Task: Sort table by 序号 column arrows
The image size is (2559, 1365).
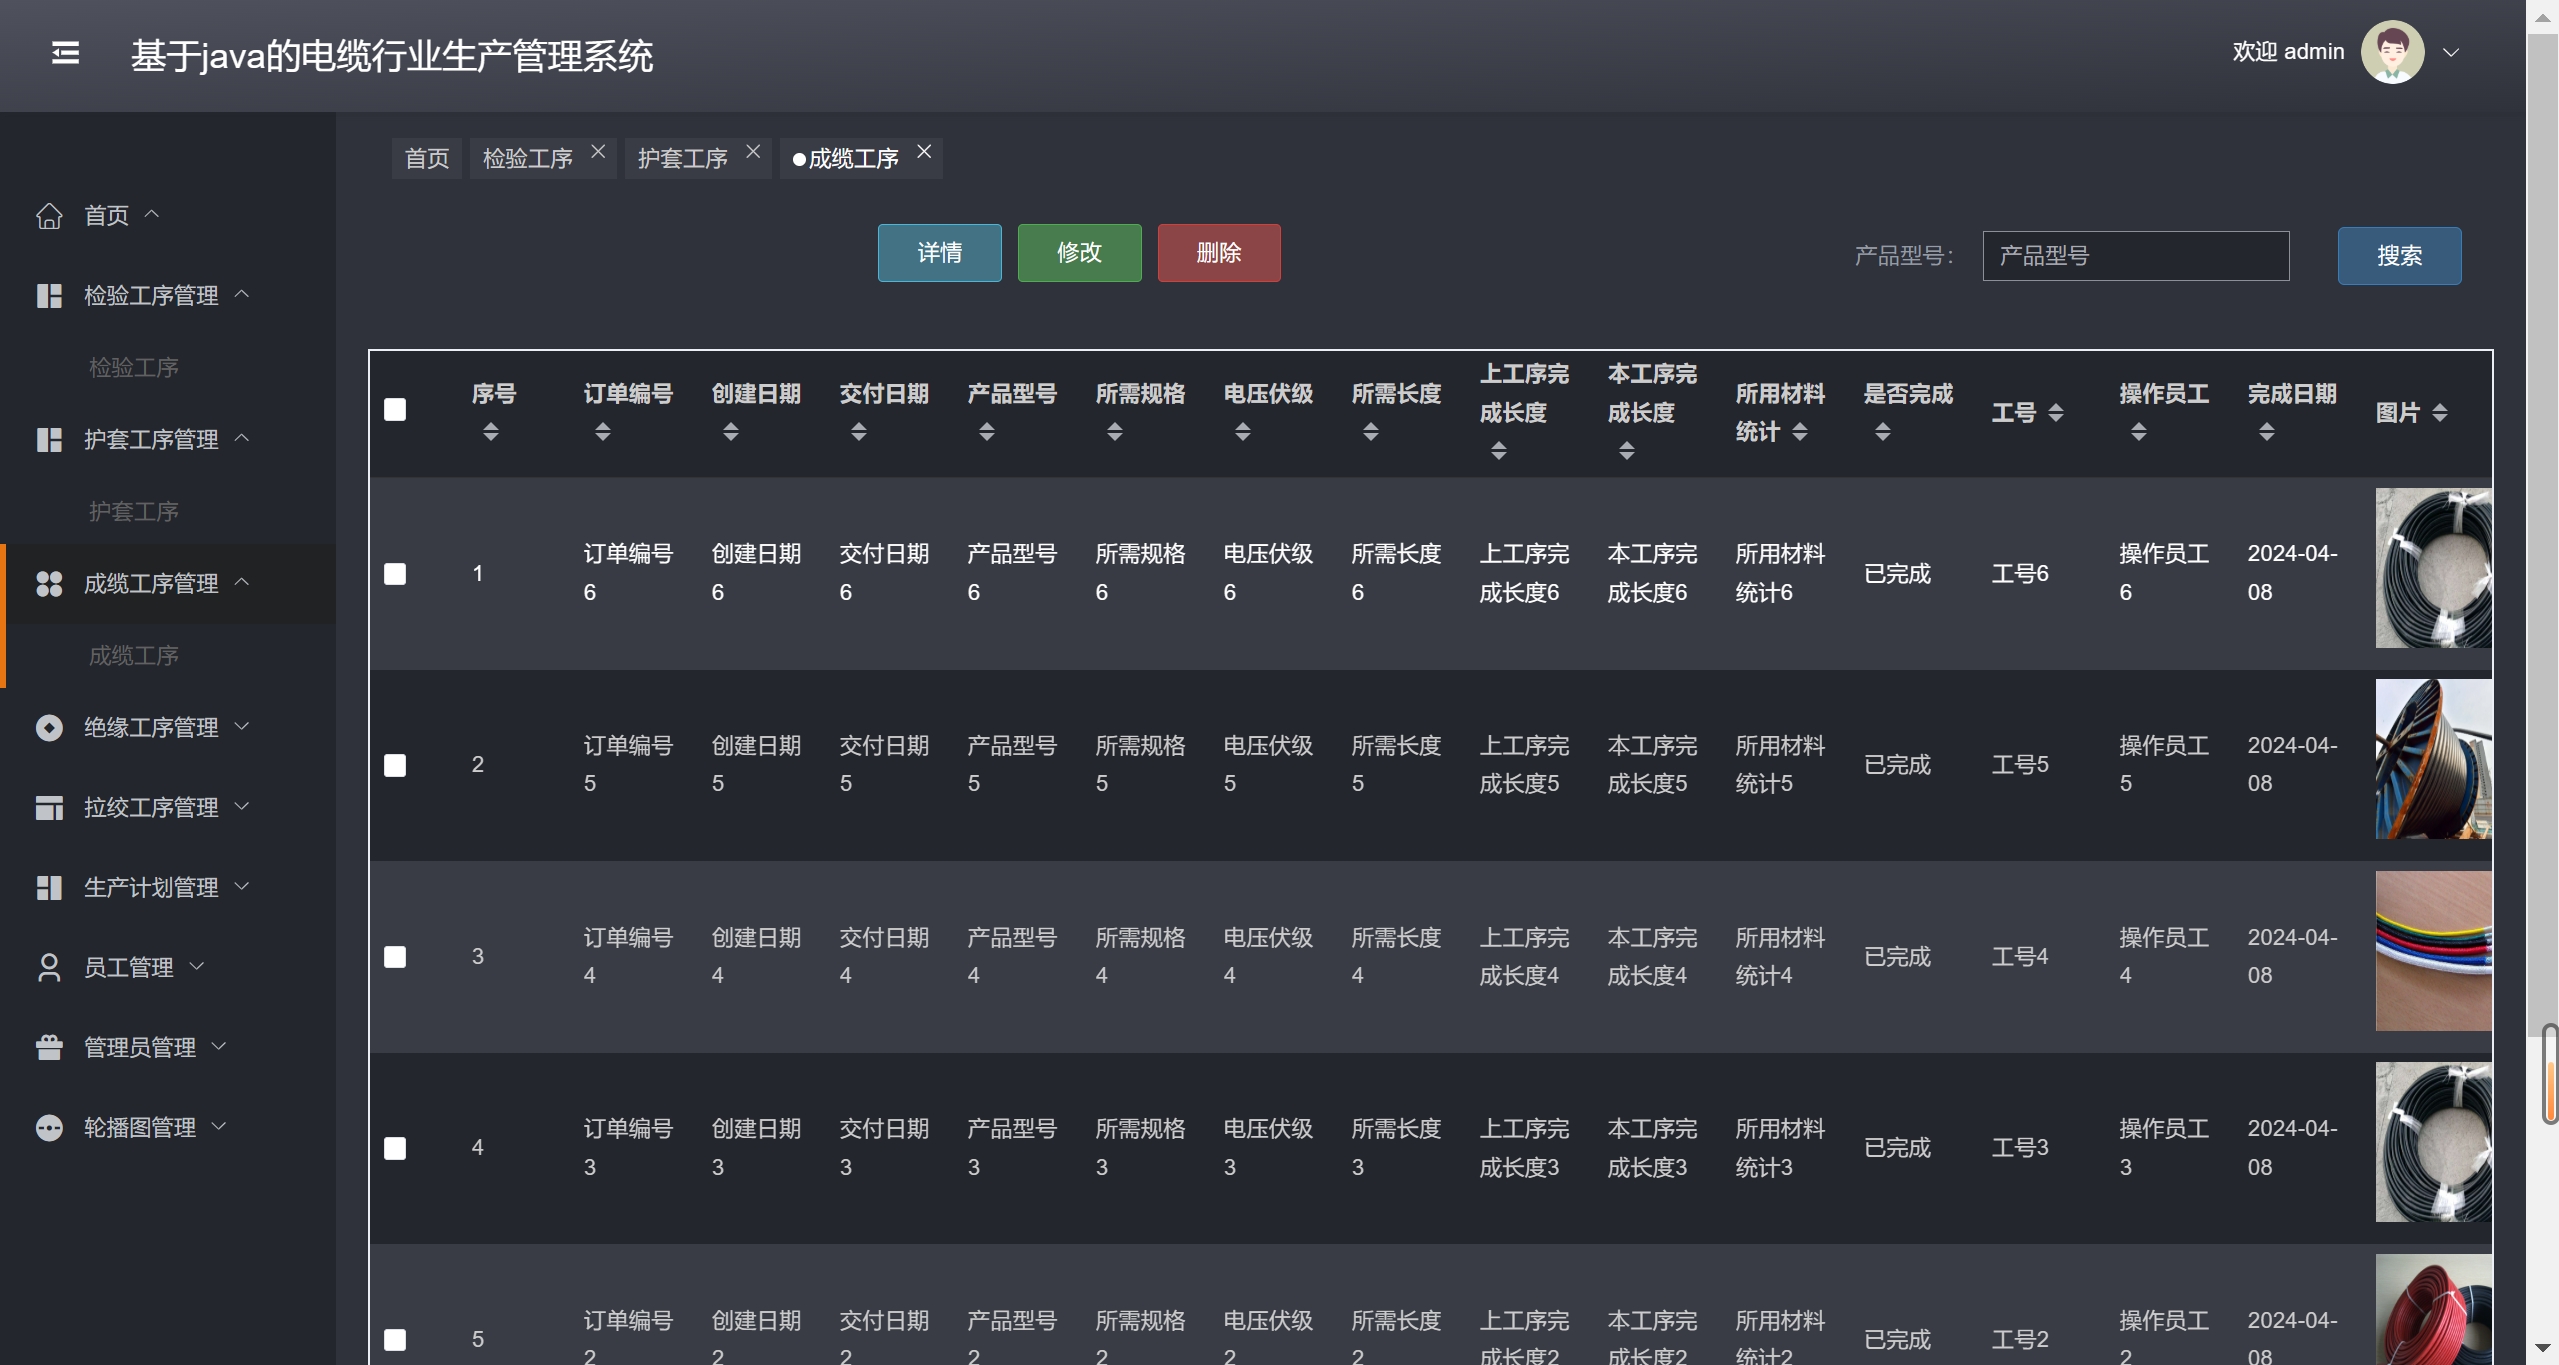Action: (x=490, y=432)
